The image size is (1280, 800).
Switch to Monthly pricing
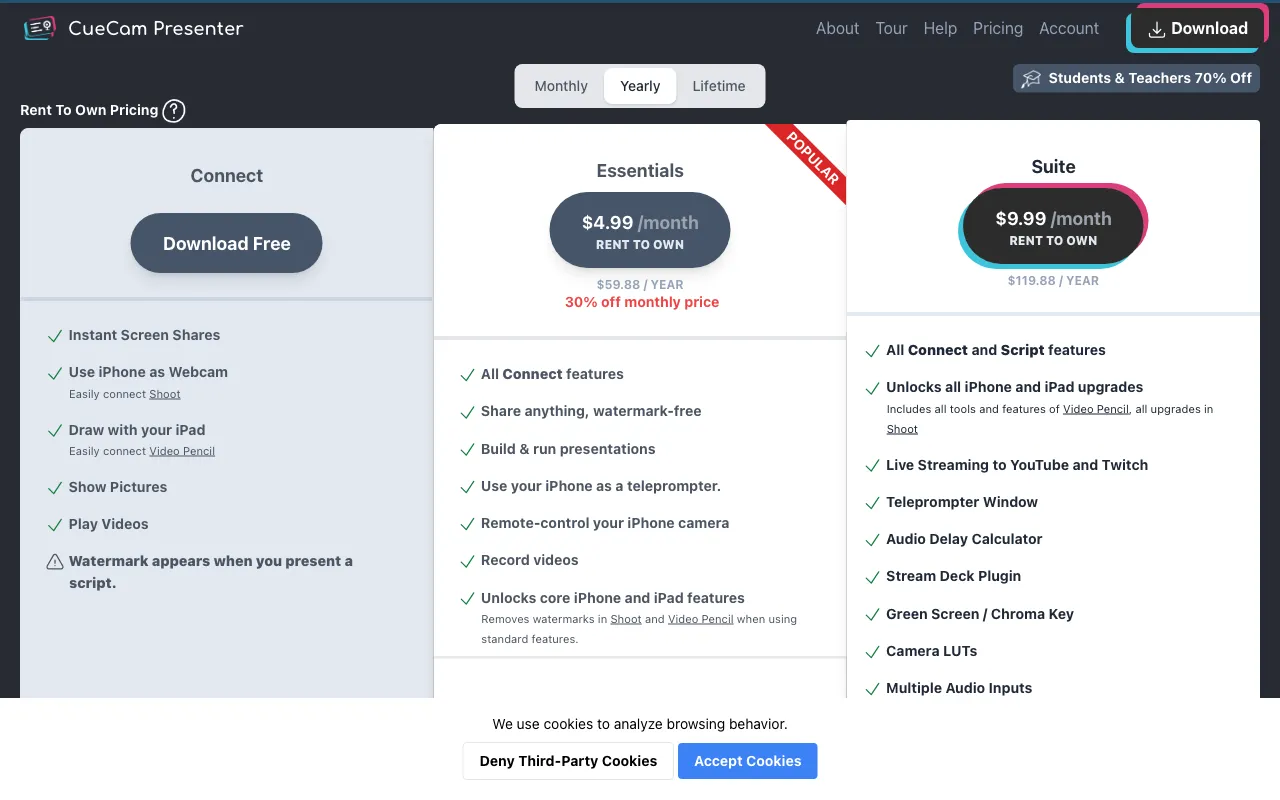561,86
